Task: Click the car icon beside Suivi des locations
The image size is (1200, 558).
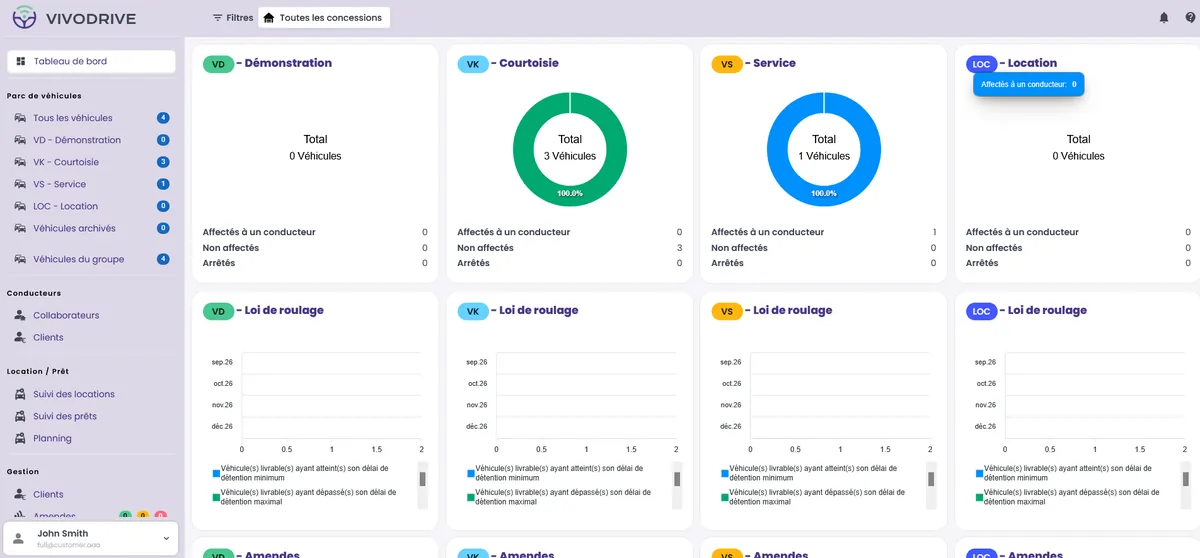Action: (x=21, y=394)
